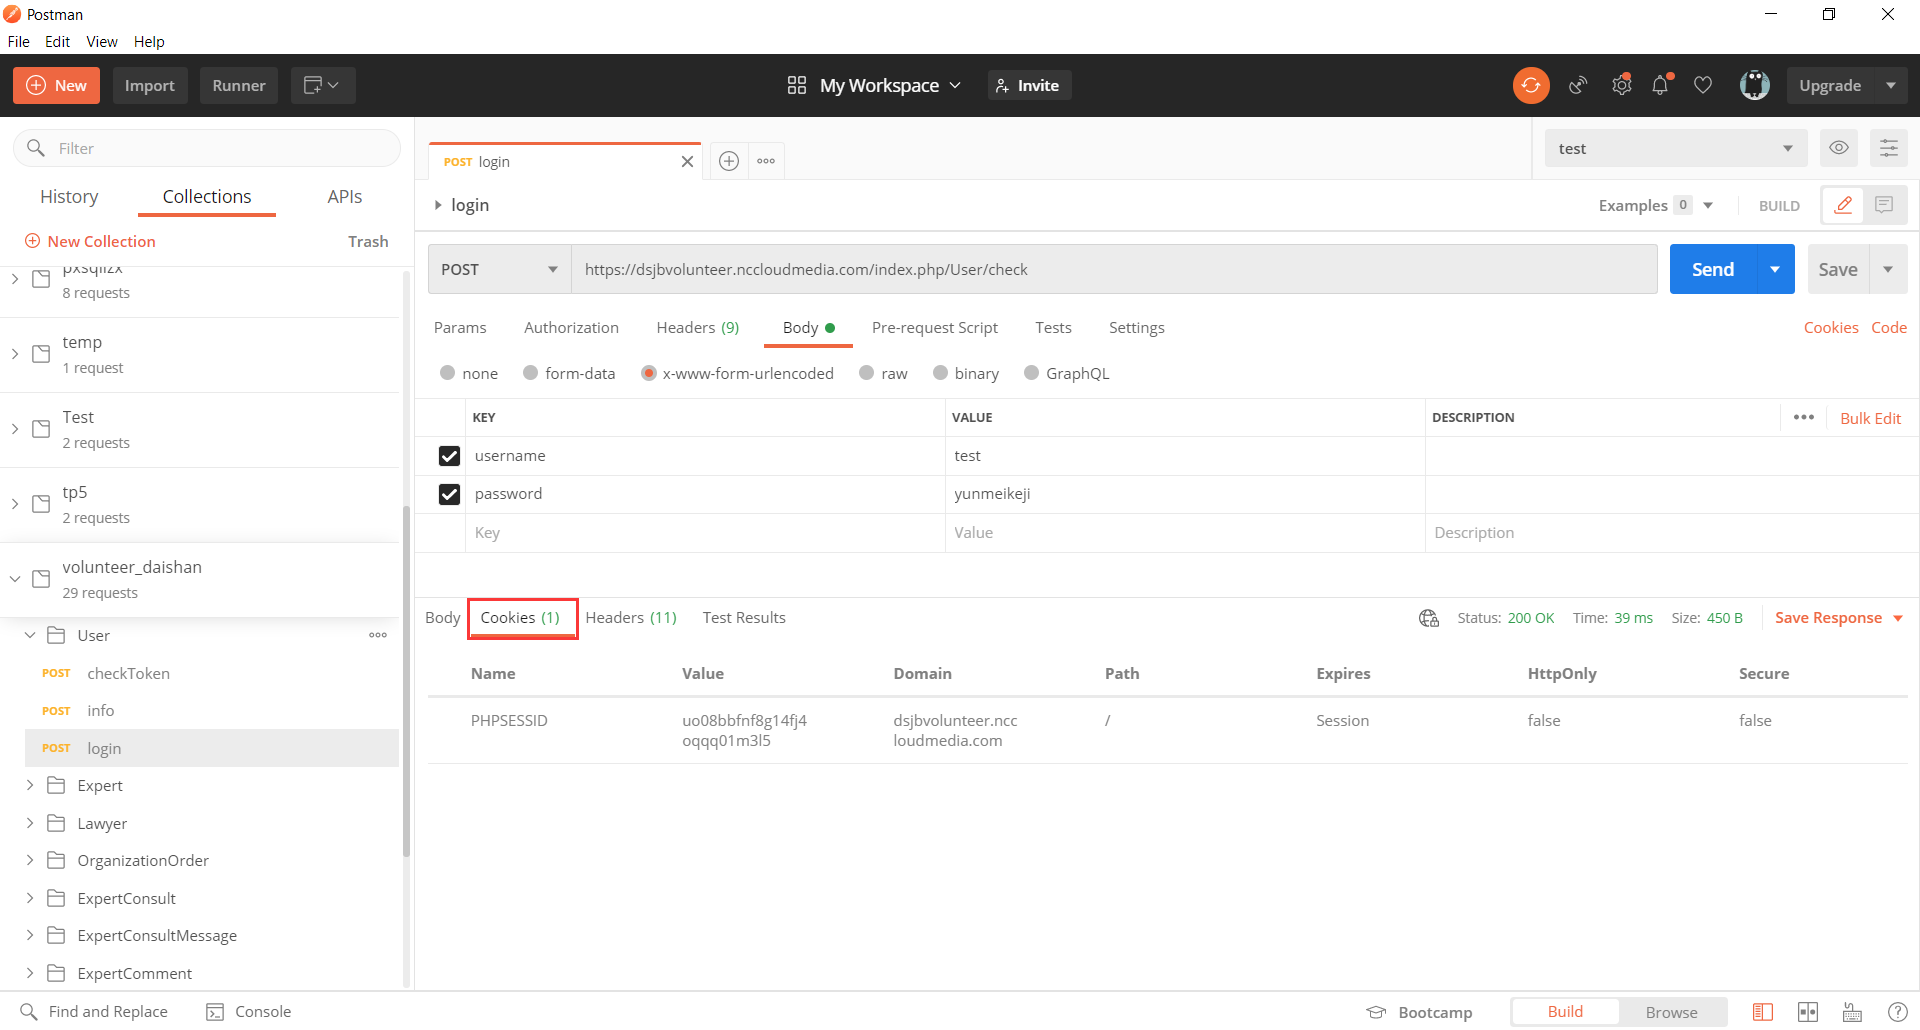This screenshot has width=1920, height=1030.
Task: Uncheck the username parameter row
Action: (449, 456)
